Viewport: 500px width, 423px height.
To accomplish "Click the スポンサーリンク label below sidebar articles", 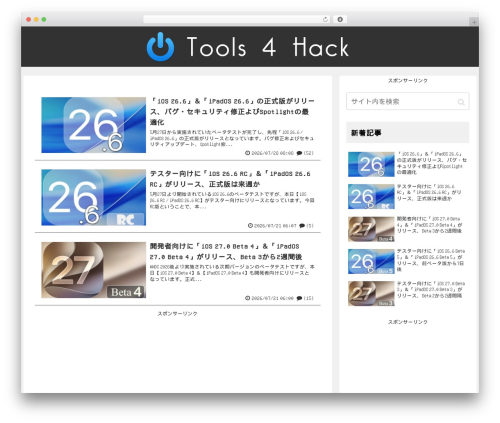I will tap(407, 322).
